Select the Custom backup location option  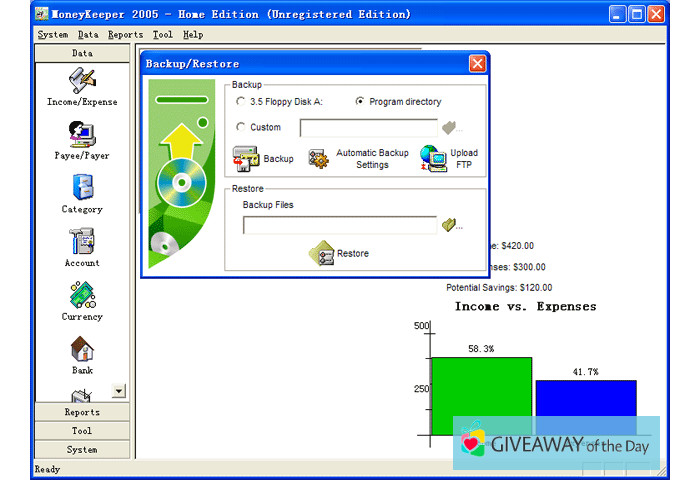[240, 127]
